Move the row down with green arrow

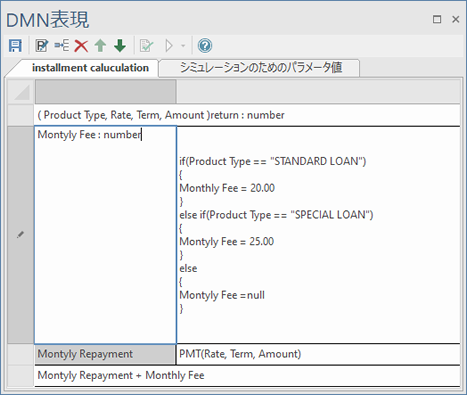(x=120, y=46)
